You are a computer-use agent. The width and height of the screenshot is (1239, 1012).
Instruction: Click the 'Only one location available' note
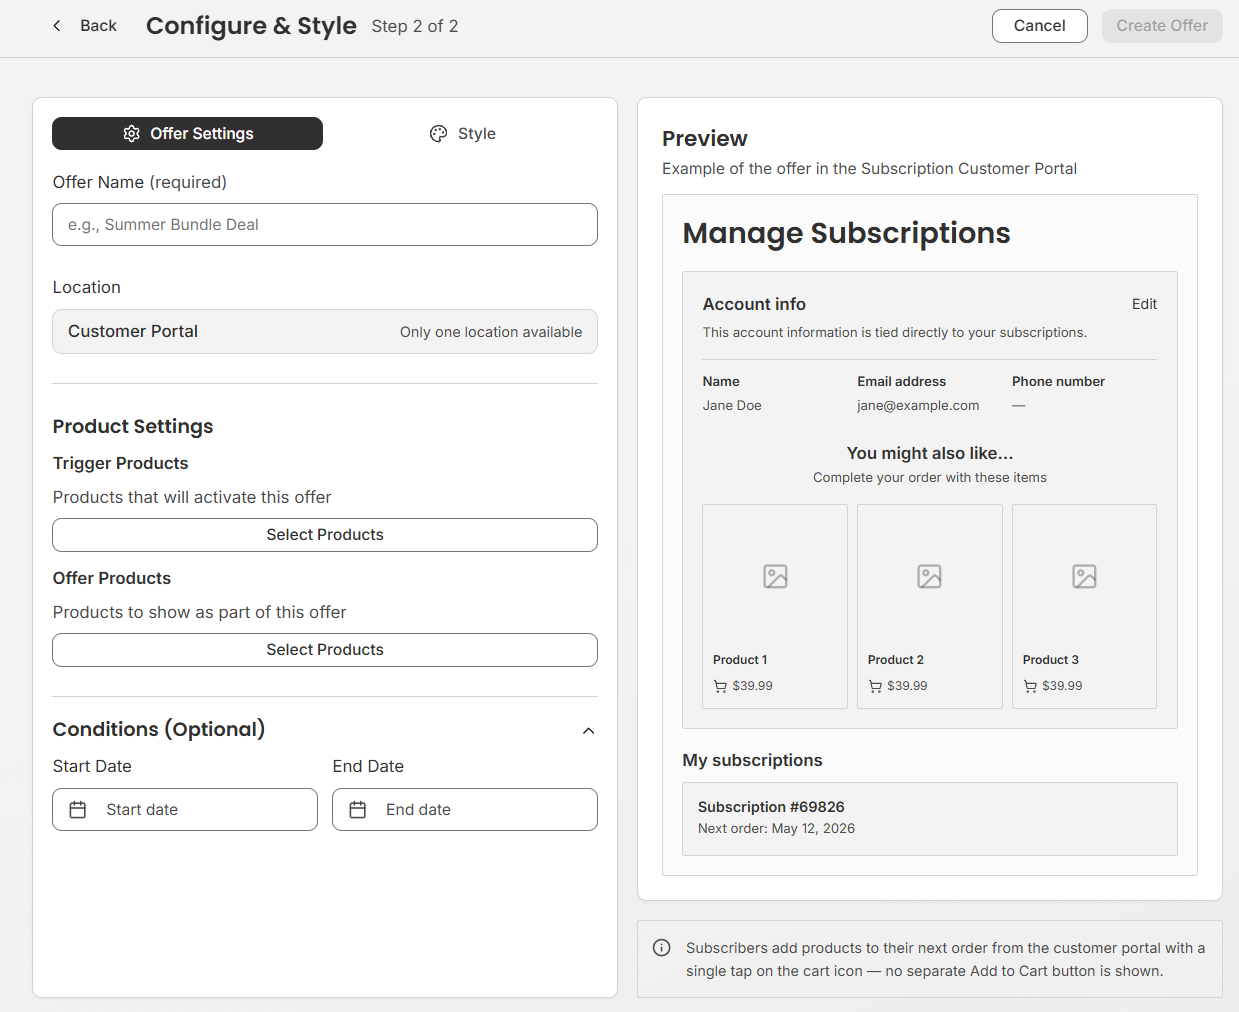(x=491, y=332)
